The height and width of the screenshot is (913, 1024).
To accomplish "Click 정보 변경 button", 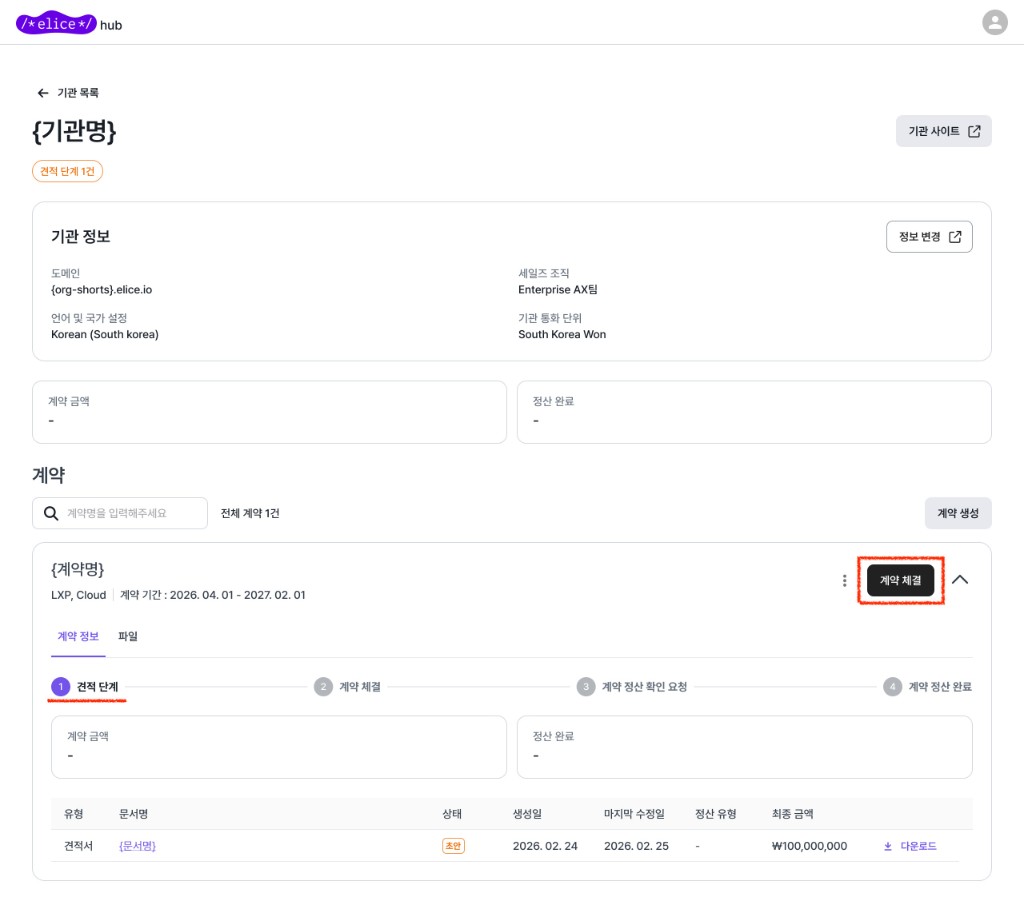I will point(929,236).
